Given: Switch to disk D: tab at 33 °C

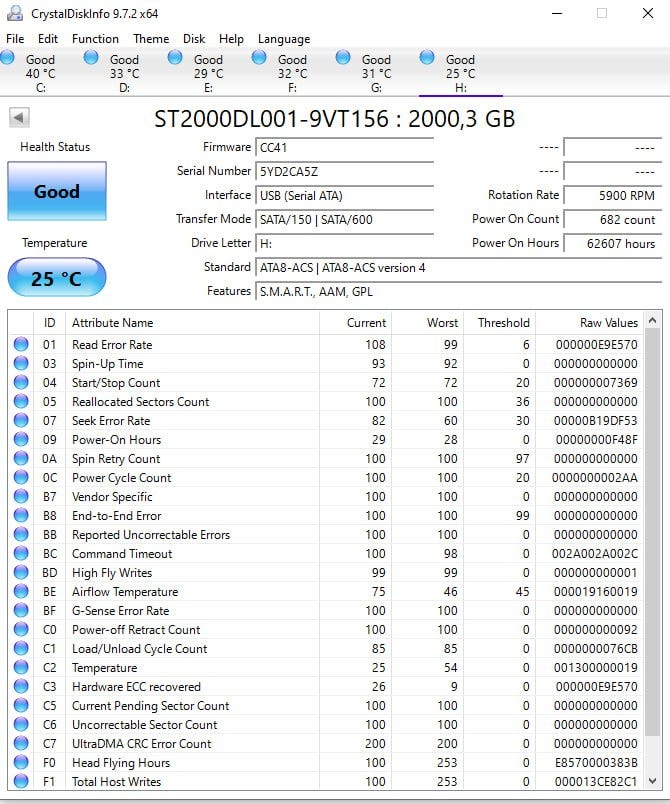Looking at the screenshot, I should pos(125,73).
